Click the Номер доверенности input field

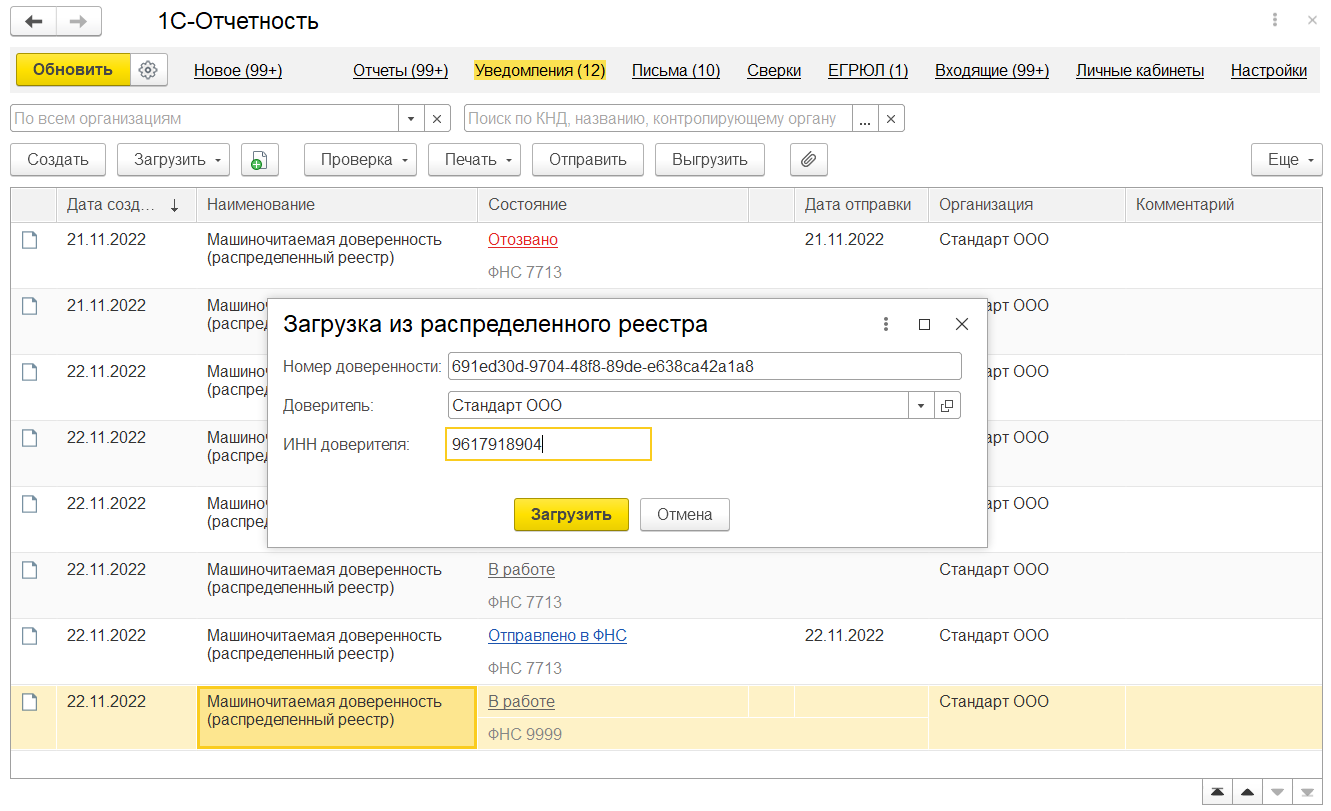[705, 366]
